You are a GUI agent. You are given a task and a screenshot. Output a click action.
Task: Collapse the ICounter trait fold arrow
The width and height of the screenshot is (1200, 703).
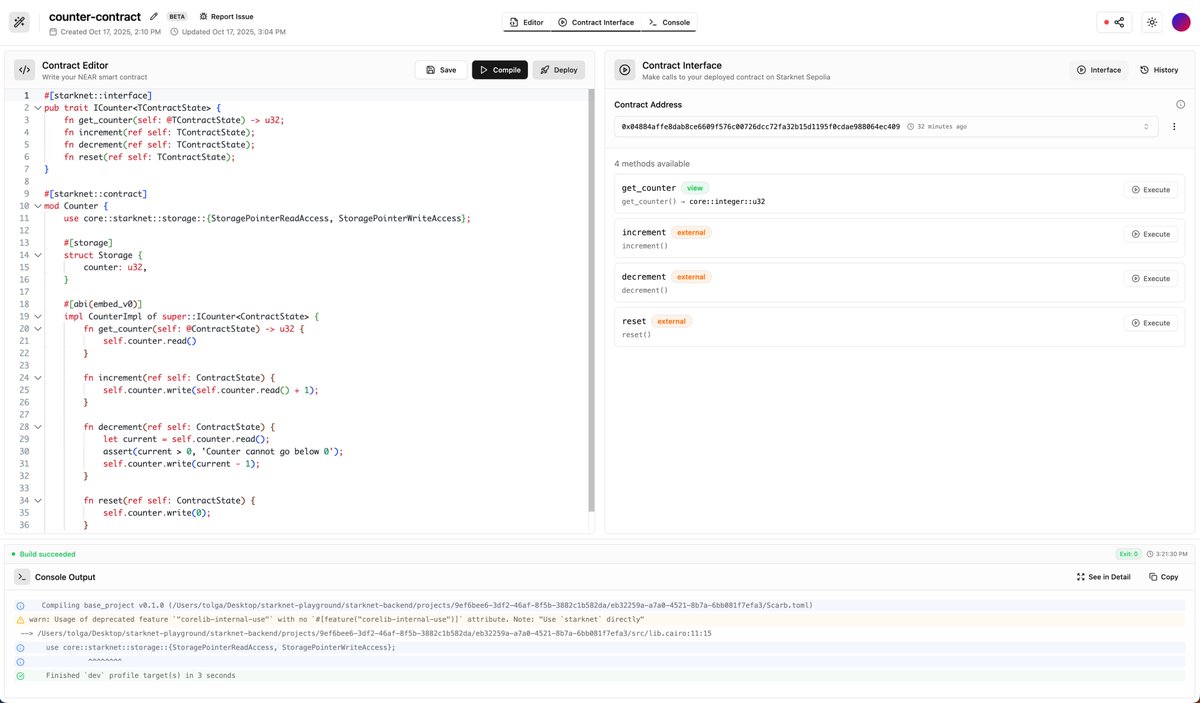[37, 107]
